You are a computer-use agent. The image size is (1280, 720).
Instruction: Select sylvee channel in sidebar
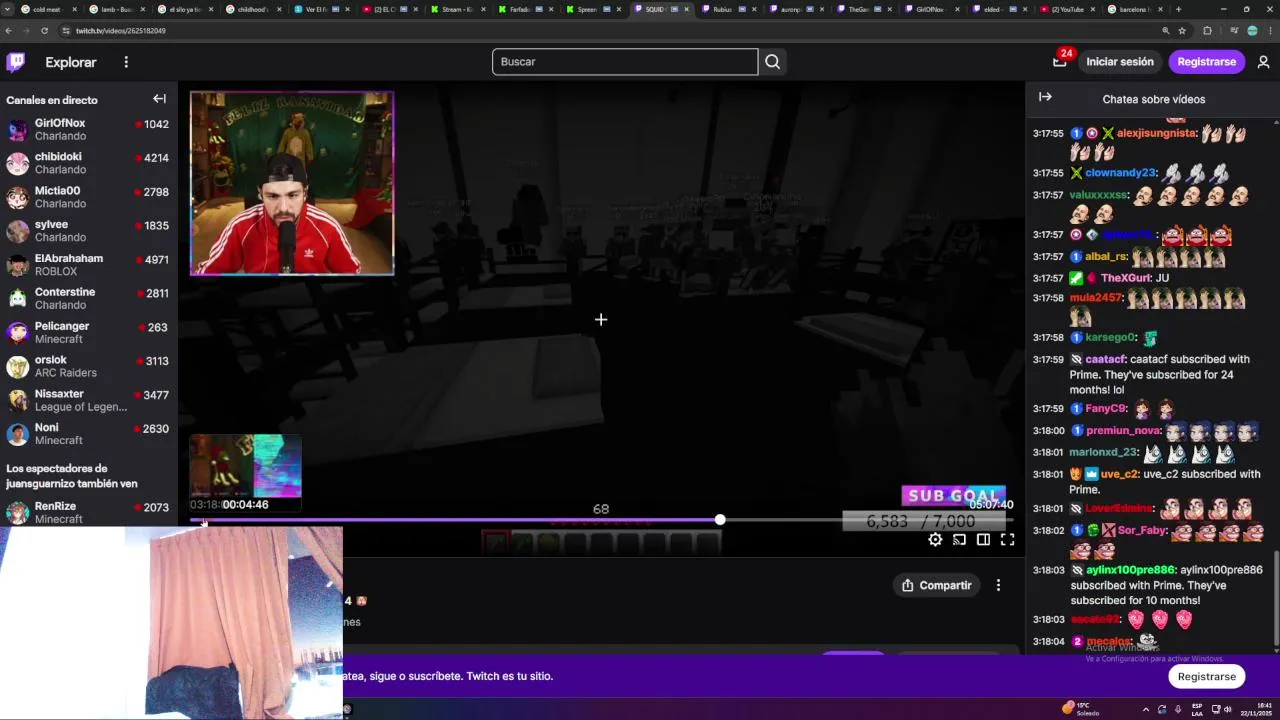[88, 231]
